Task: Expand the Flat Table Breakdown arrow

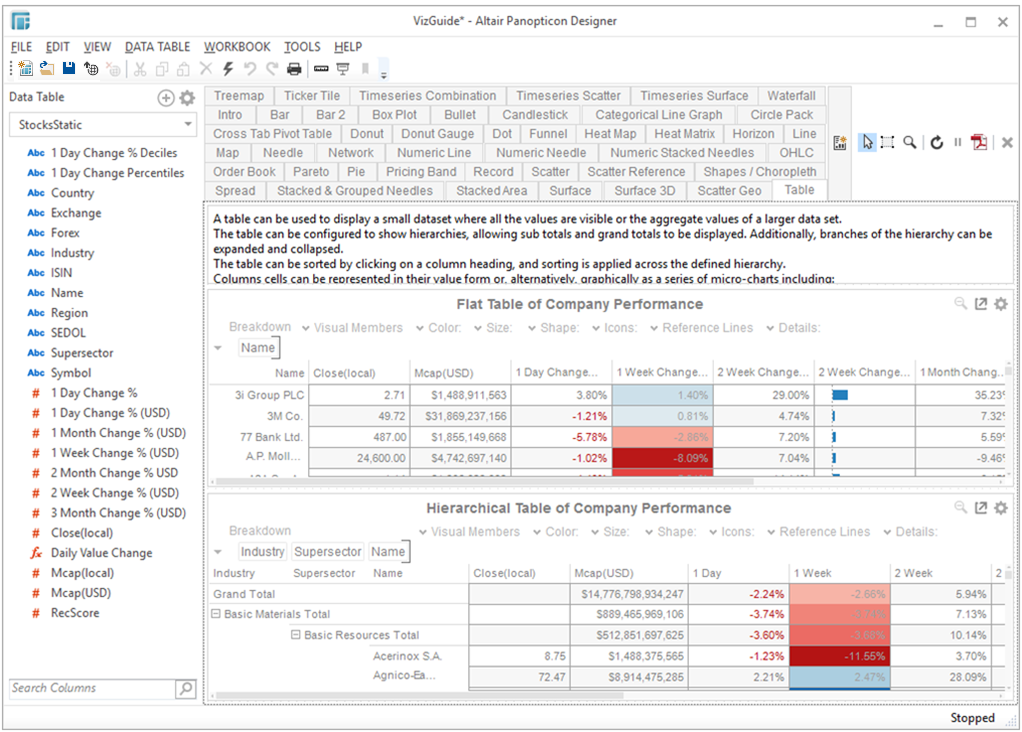Action: 218,348
